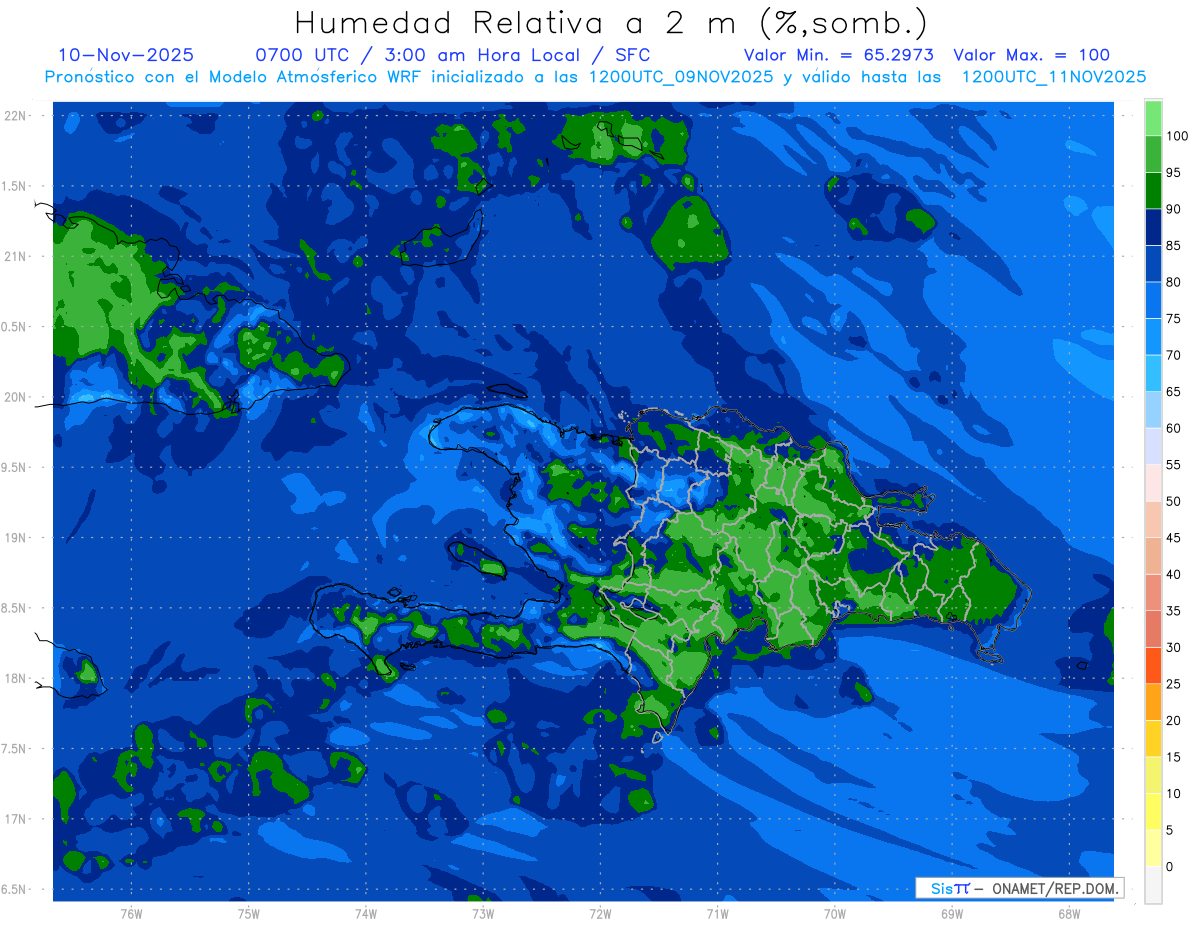Viewport: 1200px width, 927px height.
Task: Click the title "Humedad Relativa a 2 m (%,somb.)"
Action: (611, 22)
